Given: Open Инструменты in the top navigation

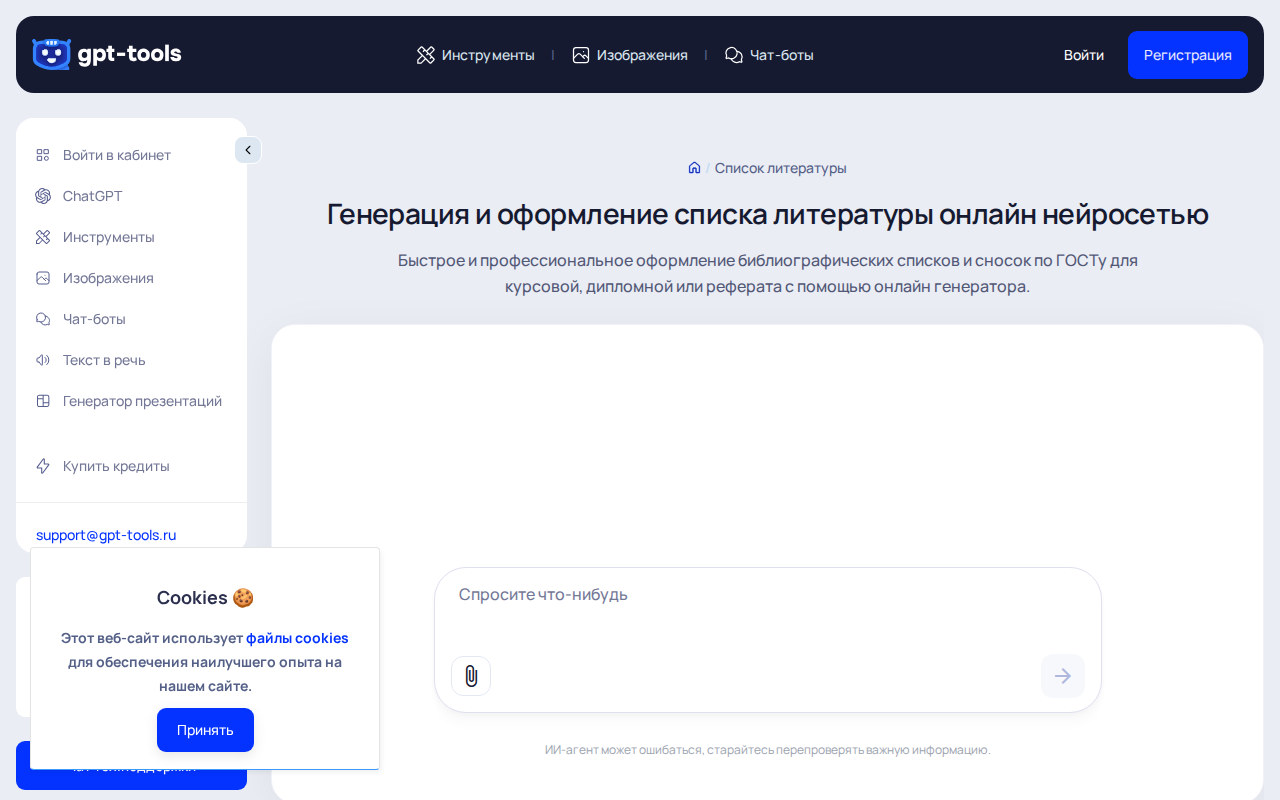Looking at the screenshot, I should click(x=476, y=55).
